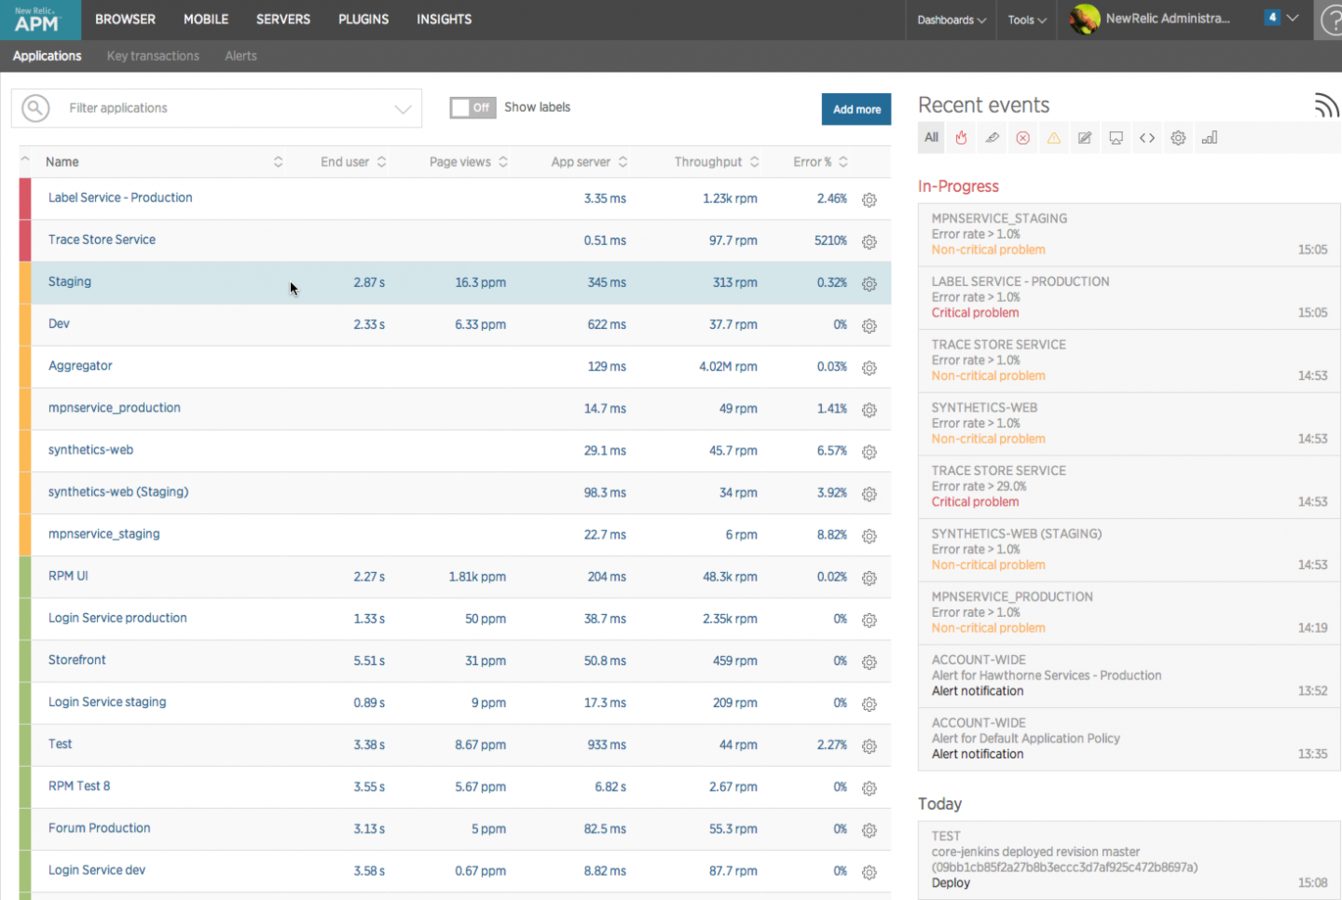Open MPNSERVICE_STAGING event at 15:05
The width and height of the screenshot is (1342, 900).
[1129, 234]
